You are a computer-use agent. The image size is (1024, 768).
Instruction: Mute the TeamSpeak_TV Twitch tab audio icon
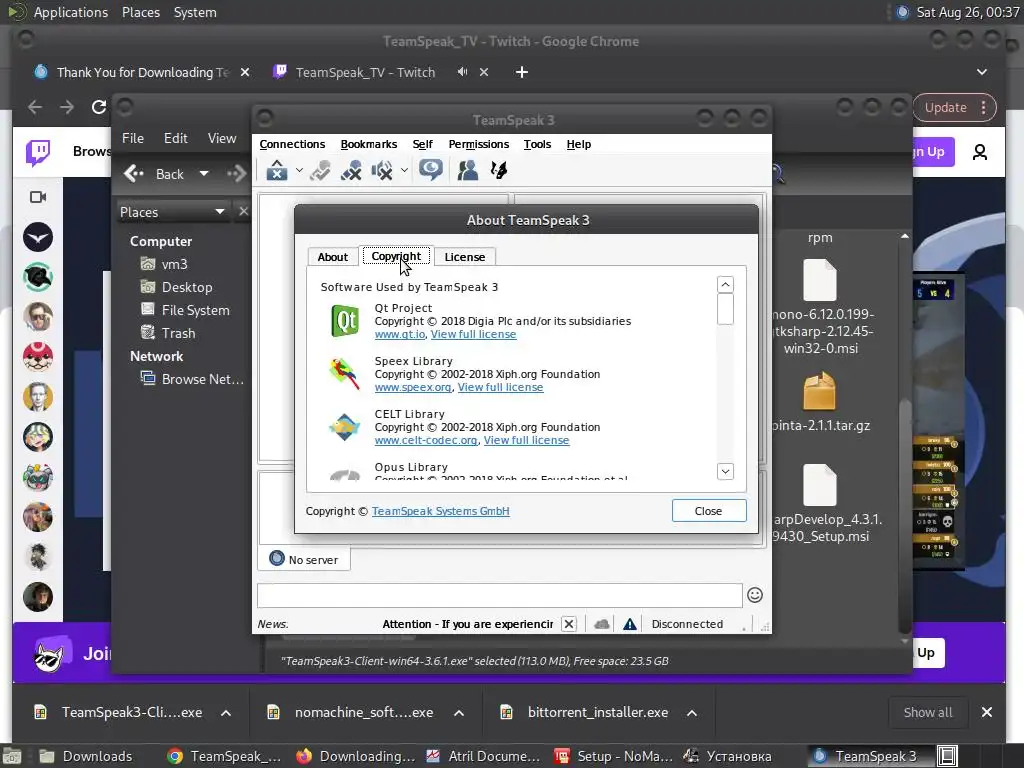click(x=462, y=72)
